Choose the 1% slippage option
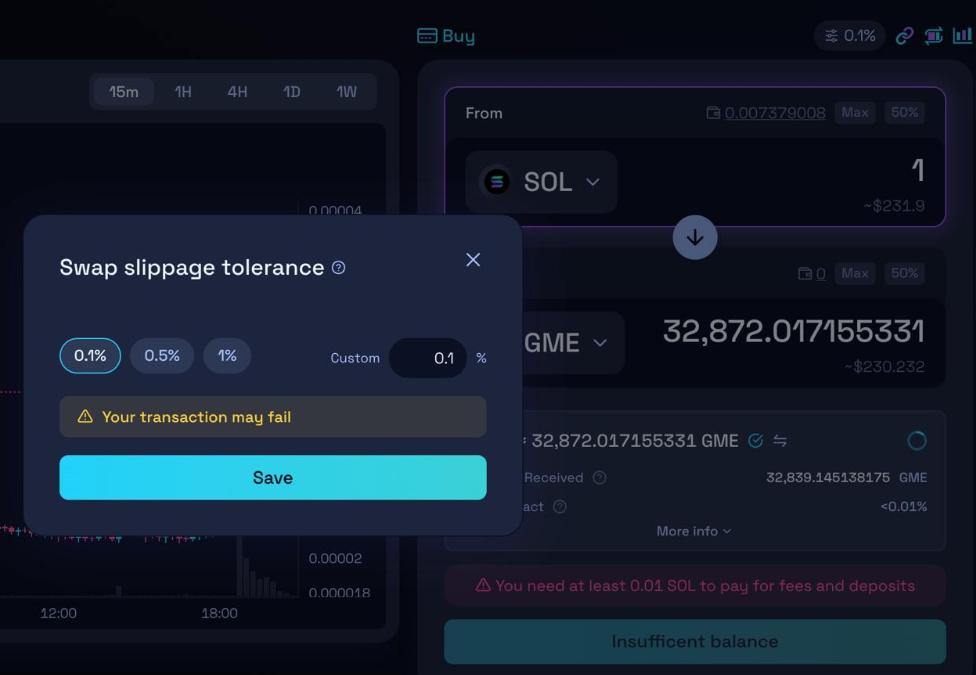The width and height of the screenshot is (976, 675). tap(227, 356)
